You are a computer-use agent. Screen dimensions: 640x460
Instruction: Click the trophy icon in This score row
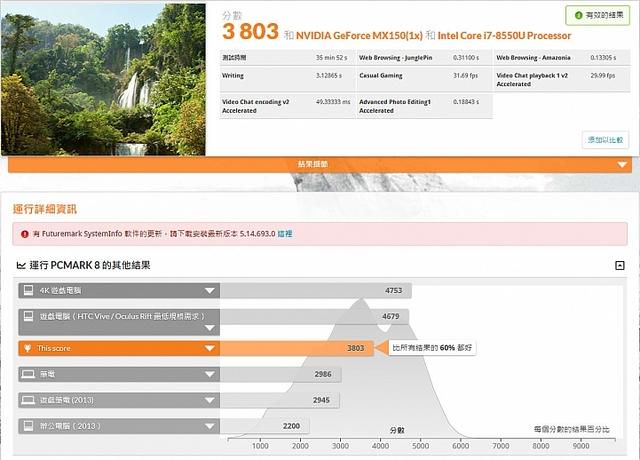click(x=28, y=348)
